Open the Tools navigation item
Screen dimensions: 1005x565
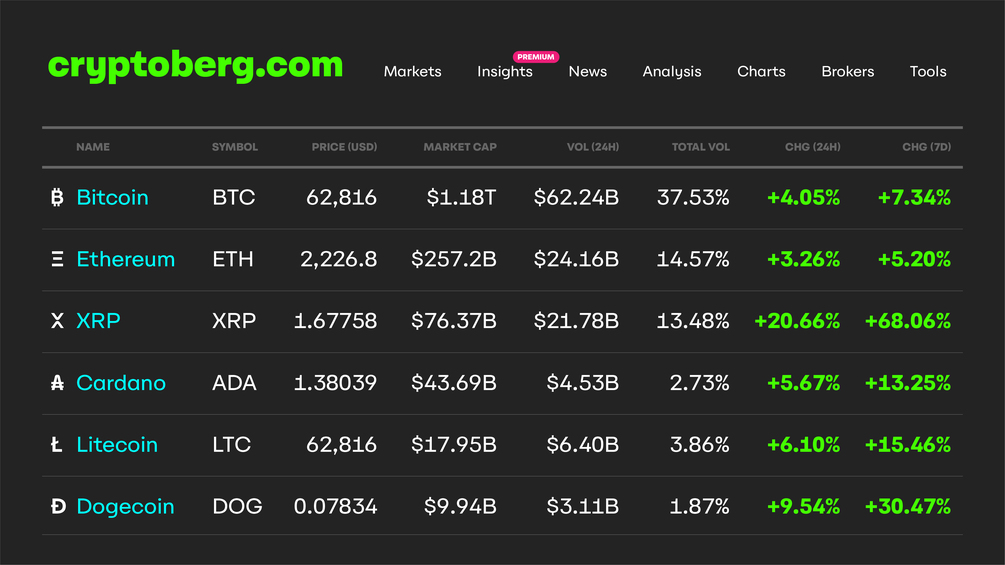click(x=927, y=72)
